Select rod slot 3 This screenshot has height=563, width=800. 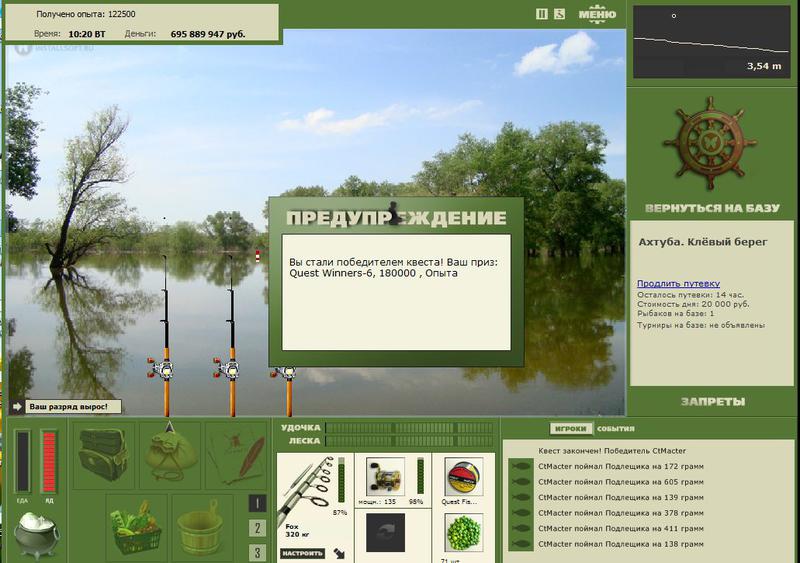(x=257, y=553)
